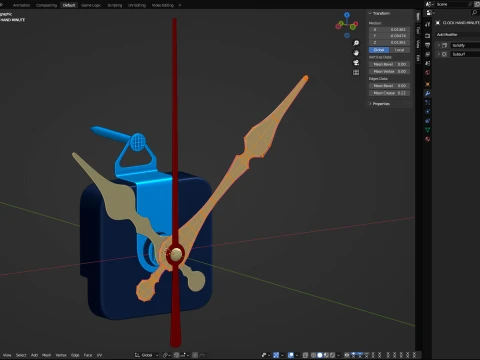This screenshot has width=480, height=360.
Task: Select Local transform orientation toggle
Action: point(399,50)
